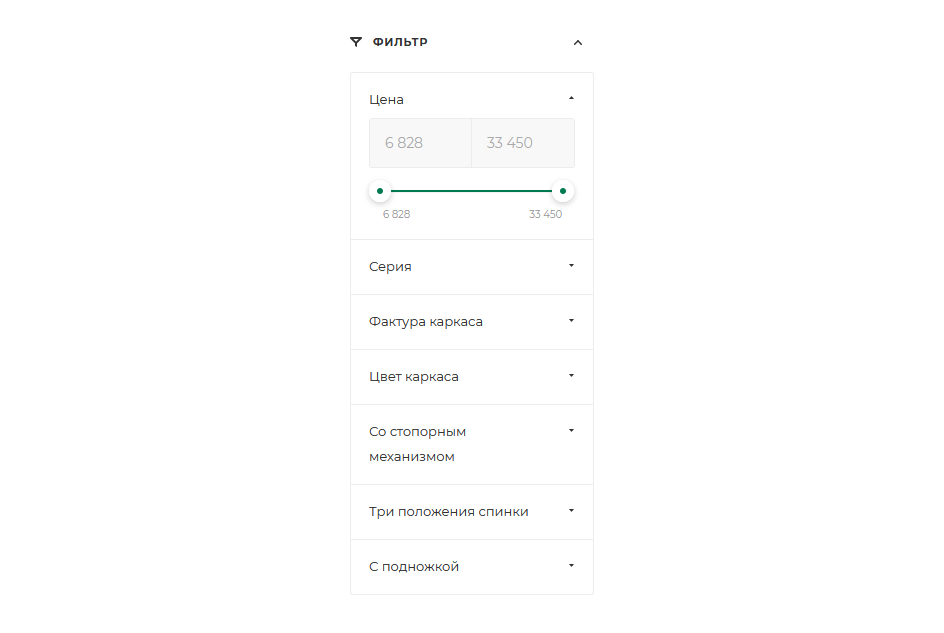Click the left price slider handle
The width and height of the screenshot is (944, 633).
coord(380,191)
